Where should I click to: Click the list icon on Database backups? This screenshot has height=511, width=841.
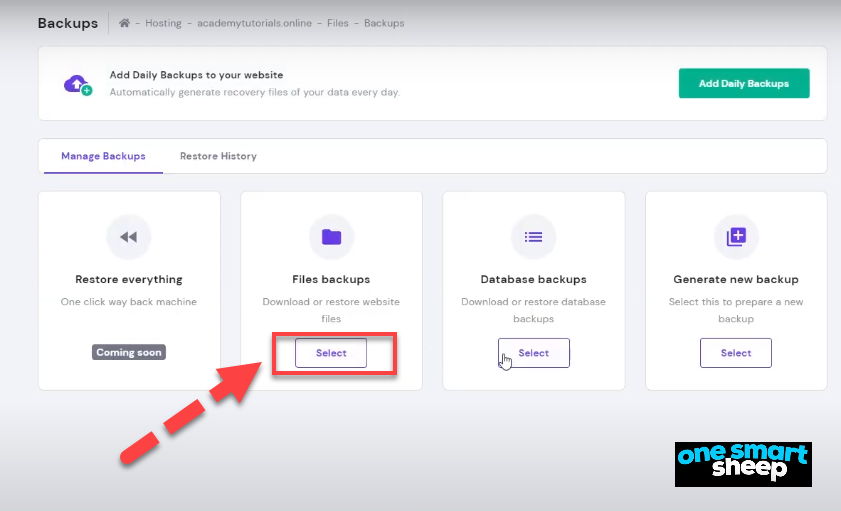click(534, 237)
